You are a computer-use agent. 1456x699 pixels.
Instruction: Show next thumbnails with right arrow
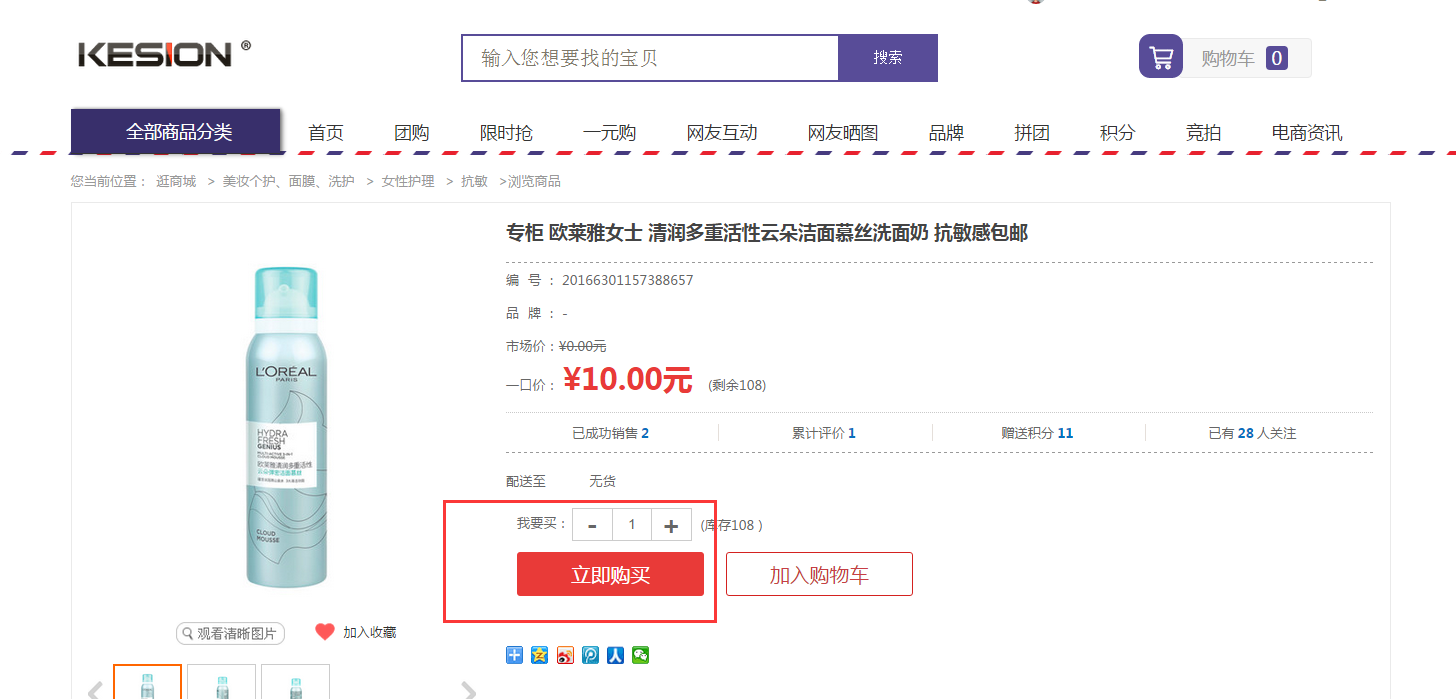click(468, 690)
